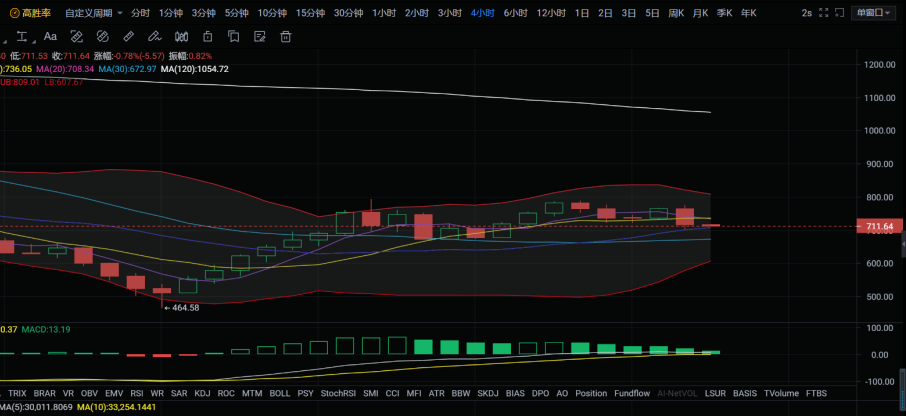The width and height of the screenshot is (906, 416).
Task: Select the Aa text annotation tool
Action: [50, 36]
